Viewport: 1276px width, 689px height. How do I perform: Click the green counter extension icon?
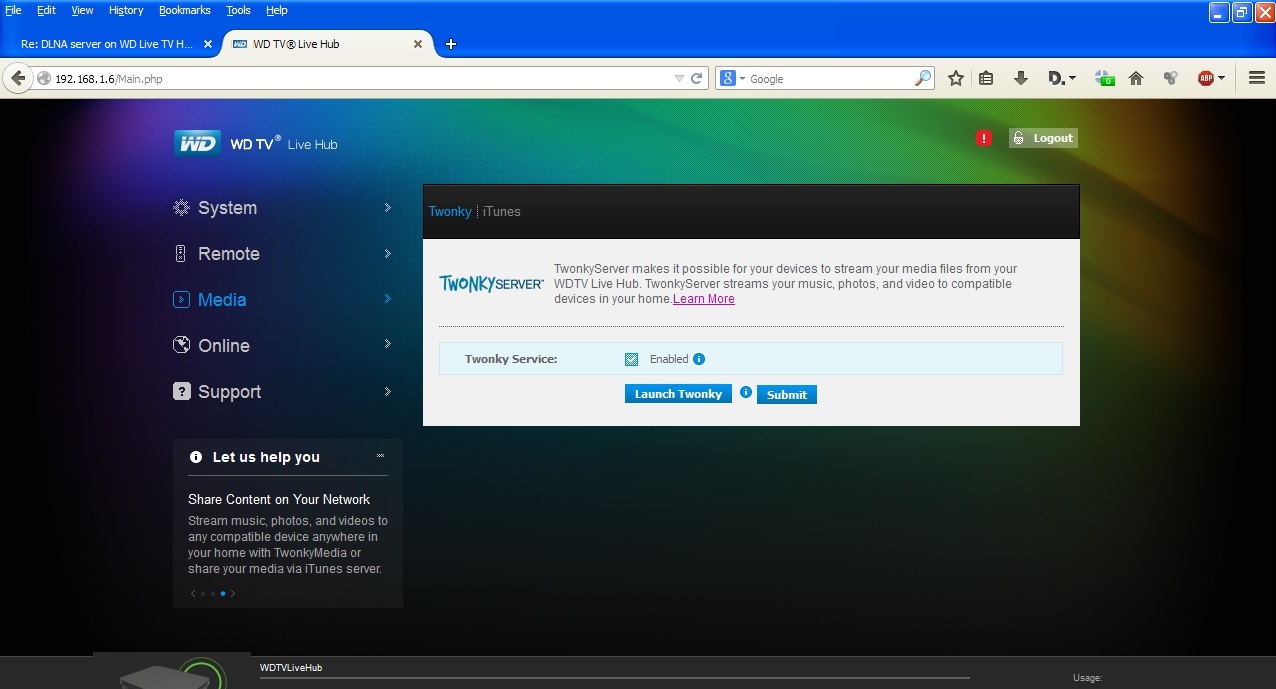(1105, 78)
